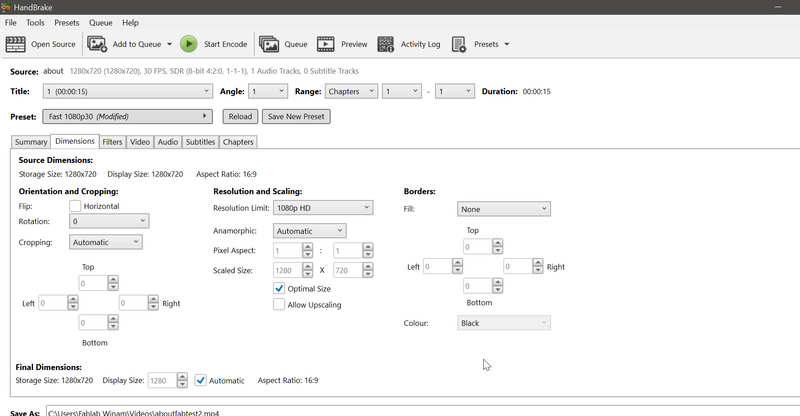Open the Cropping mode dropdown
This screenshot has width=800, height=416.
click(106, 242)
